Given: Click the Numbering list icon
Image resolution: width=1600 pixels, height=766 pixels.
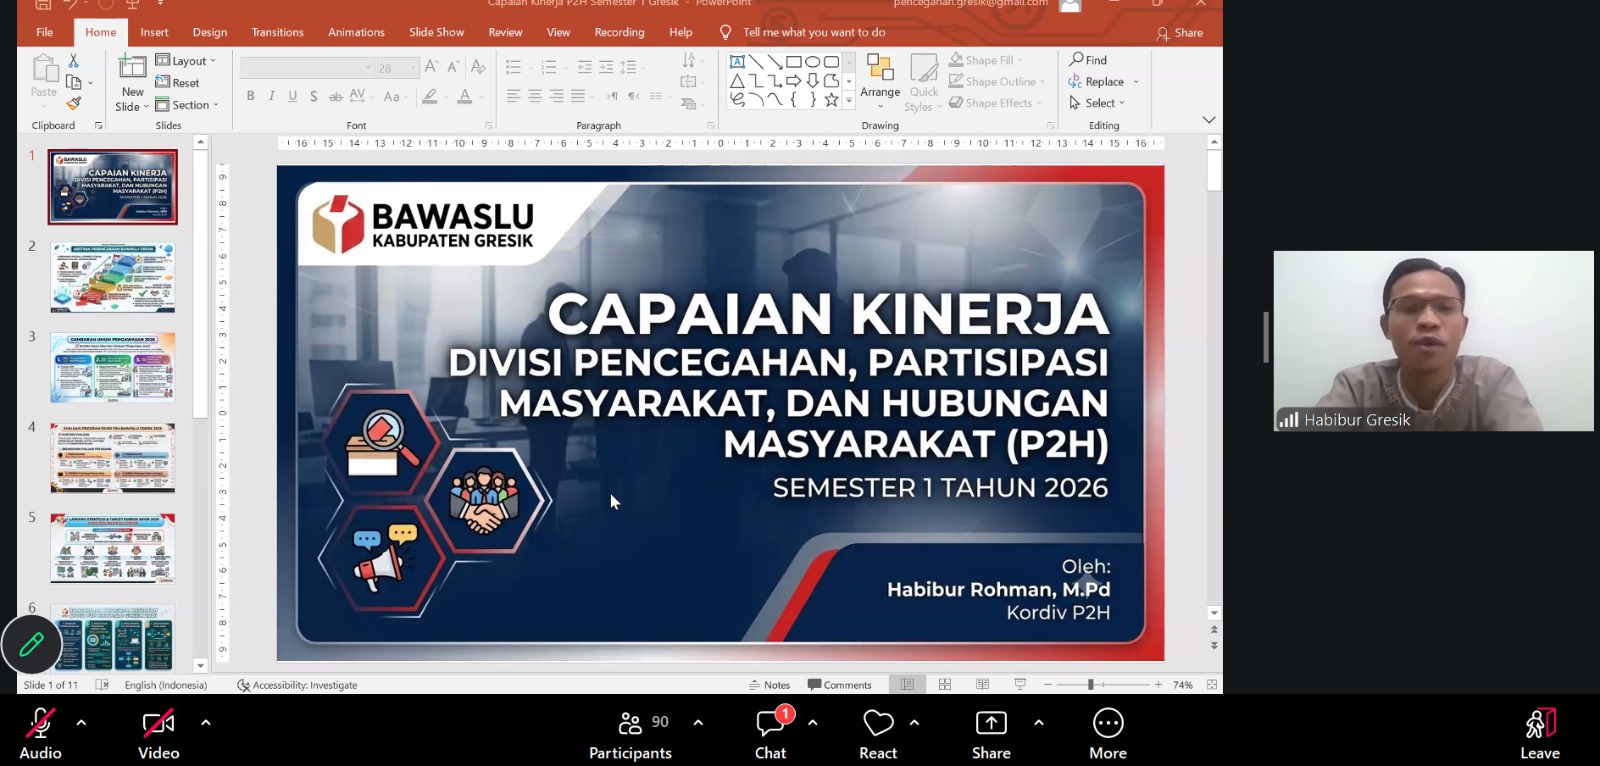Looking at the screenshot, I should [548, 67].
